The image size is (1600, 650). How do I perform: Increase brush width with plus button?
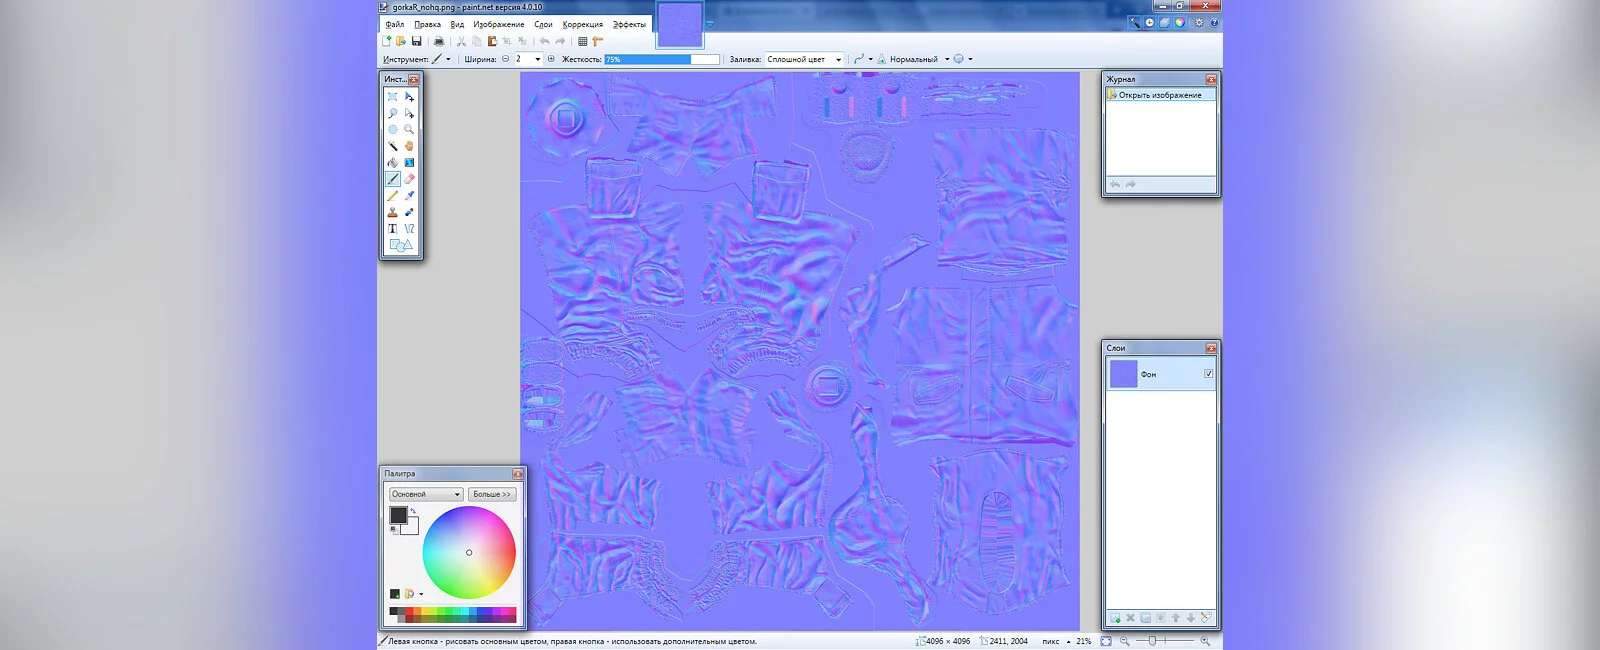tap(551, 59)
